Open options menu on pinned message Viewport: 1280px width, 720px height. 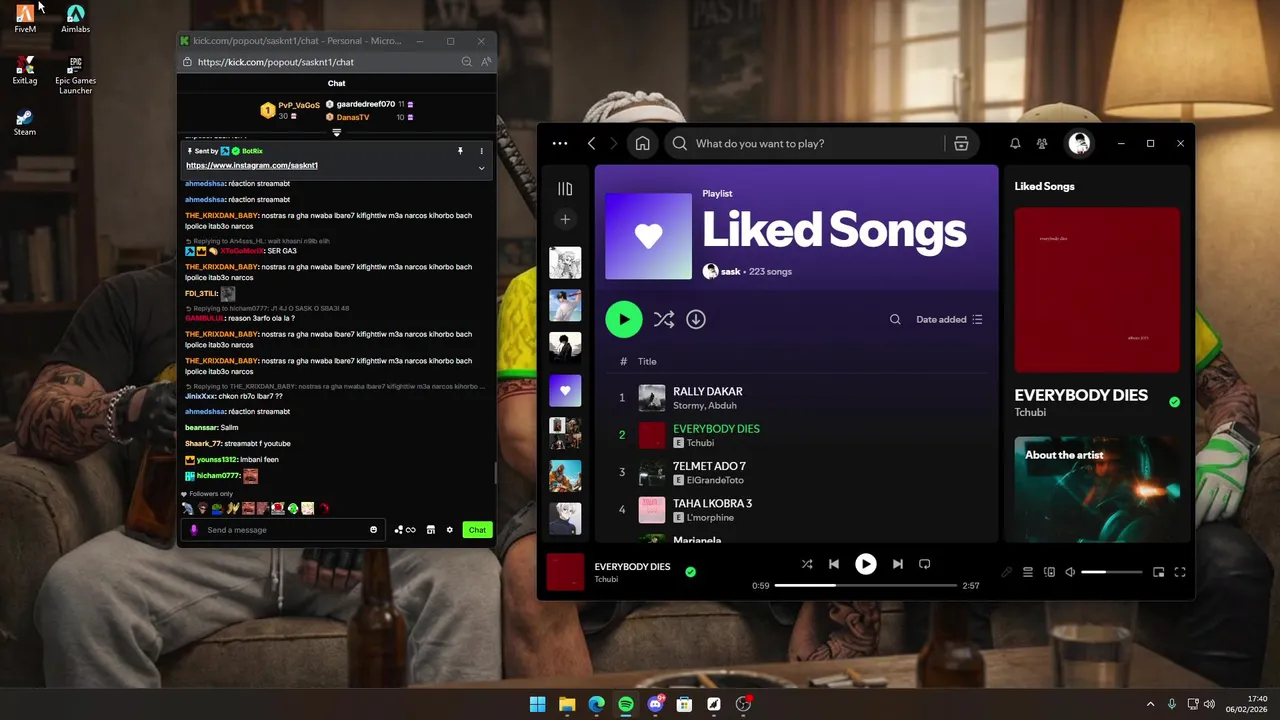481,151
